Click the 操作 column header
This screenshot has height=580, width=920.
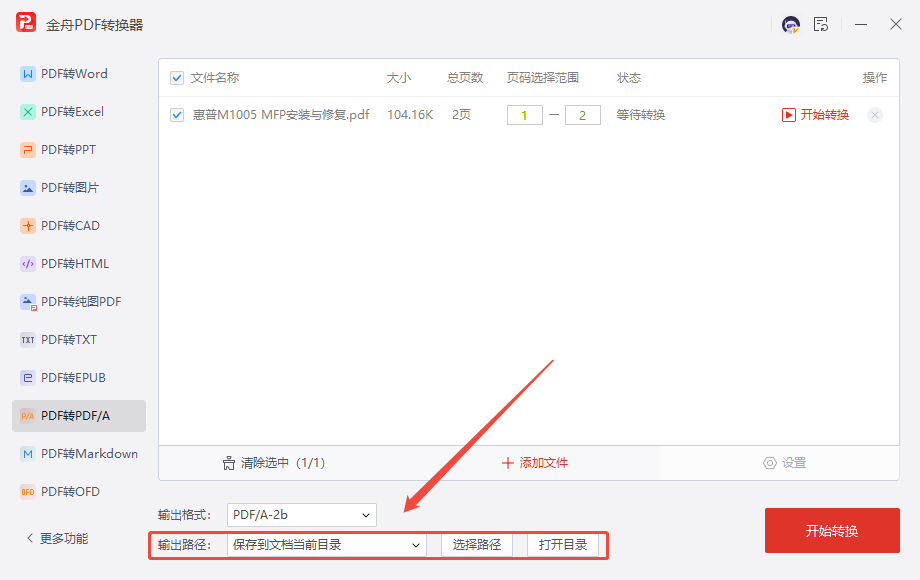coord(875,78)
